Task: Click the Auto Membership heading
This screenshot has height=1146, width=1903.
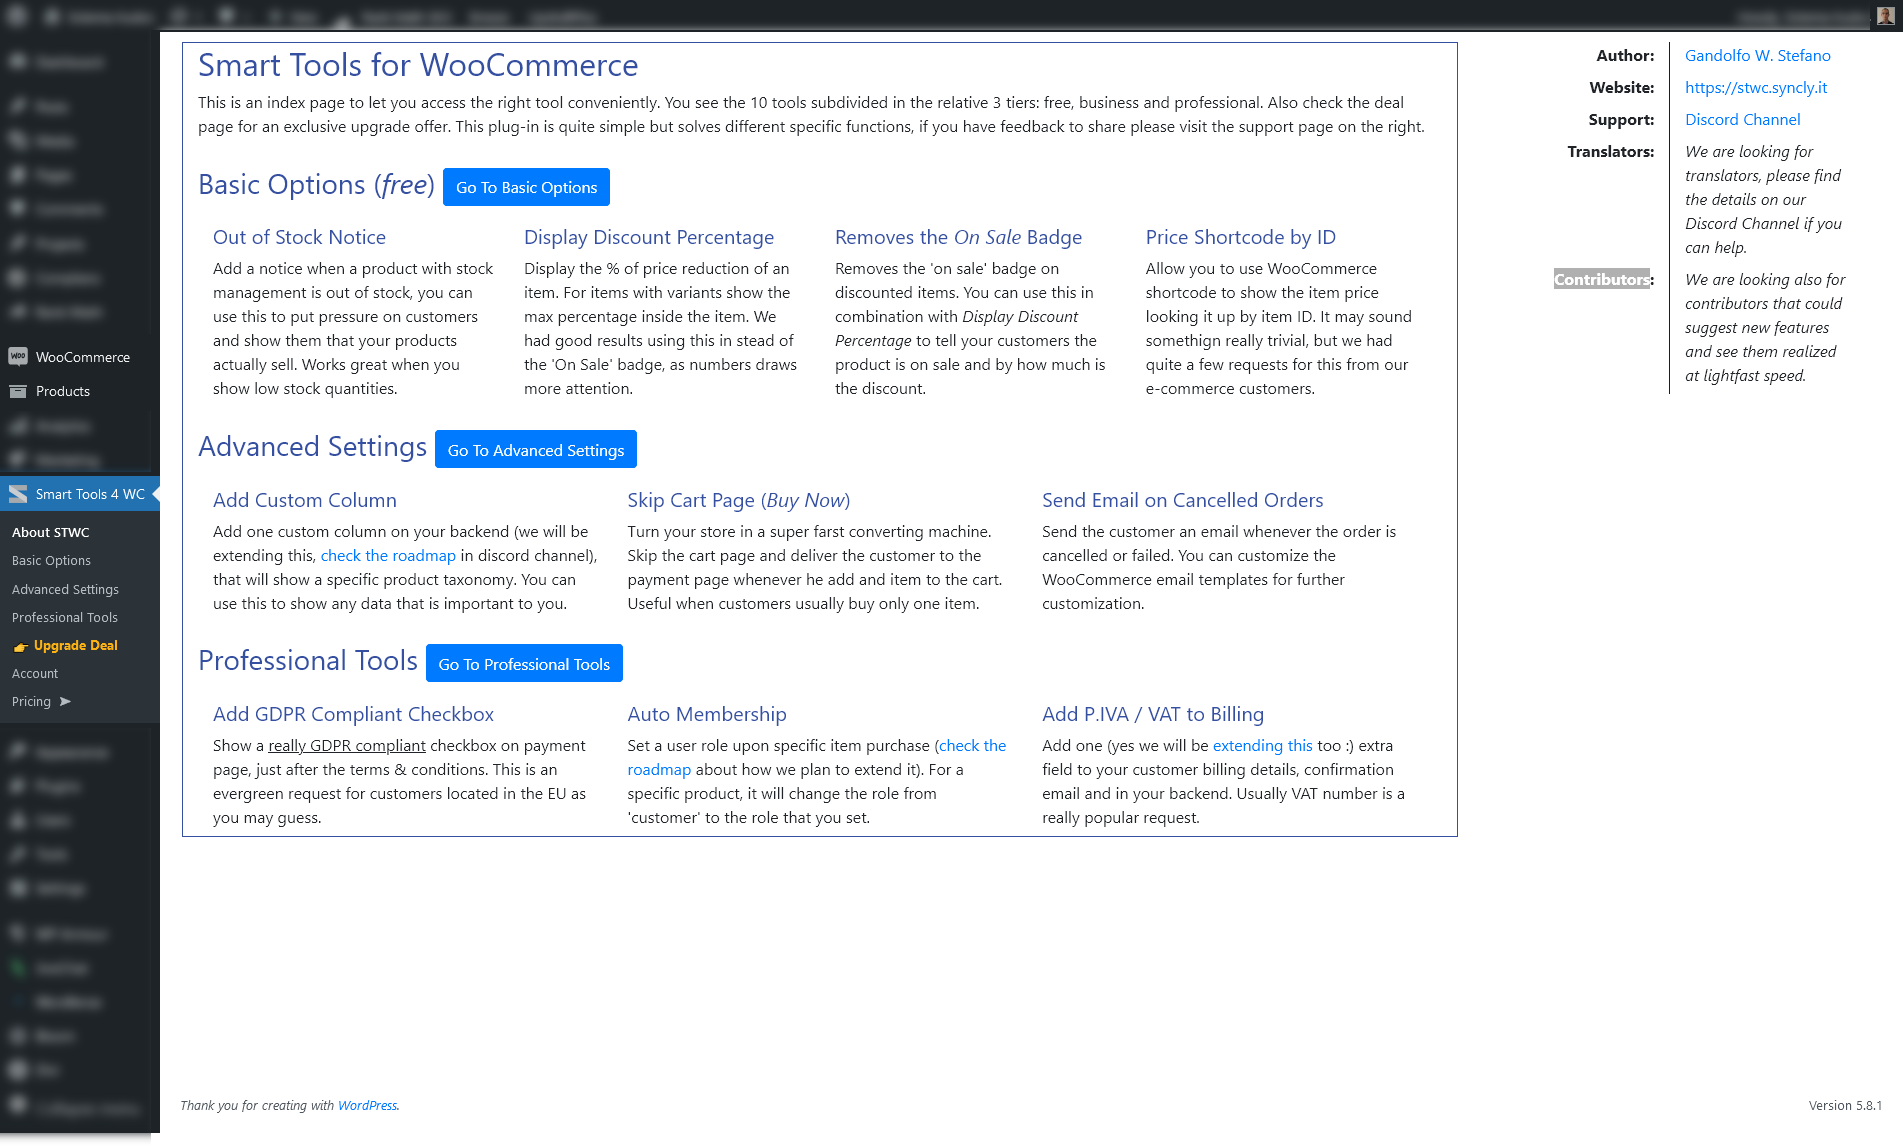Action: pyautogui.click(x=707, y=715)
